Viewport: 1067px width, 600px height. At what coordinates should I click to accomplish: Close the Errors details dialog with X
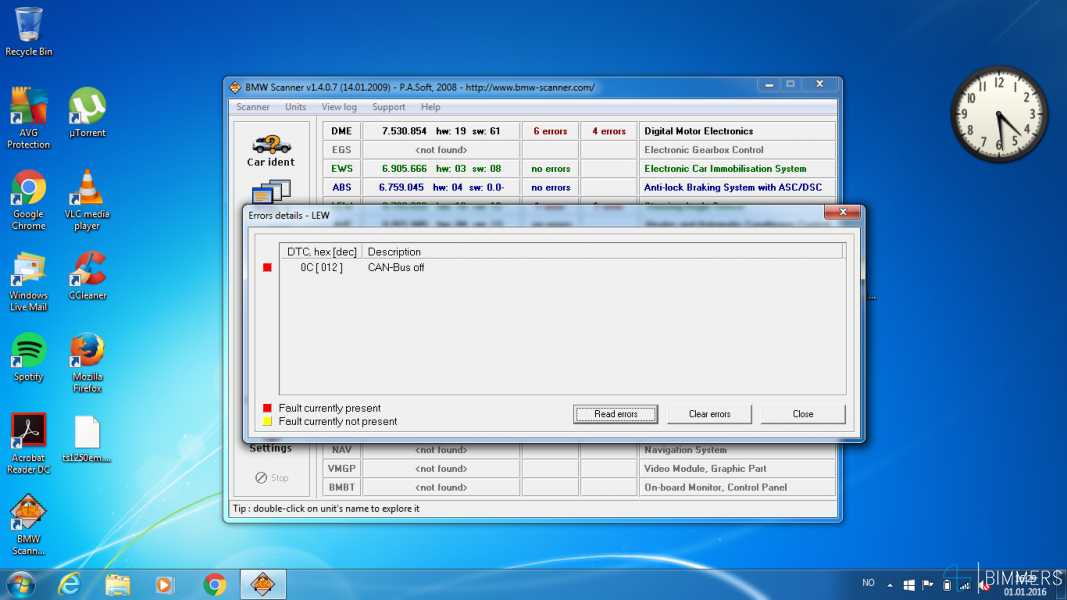[842, 212]
